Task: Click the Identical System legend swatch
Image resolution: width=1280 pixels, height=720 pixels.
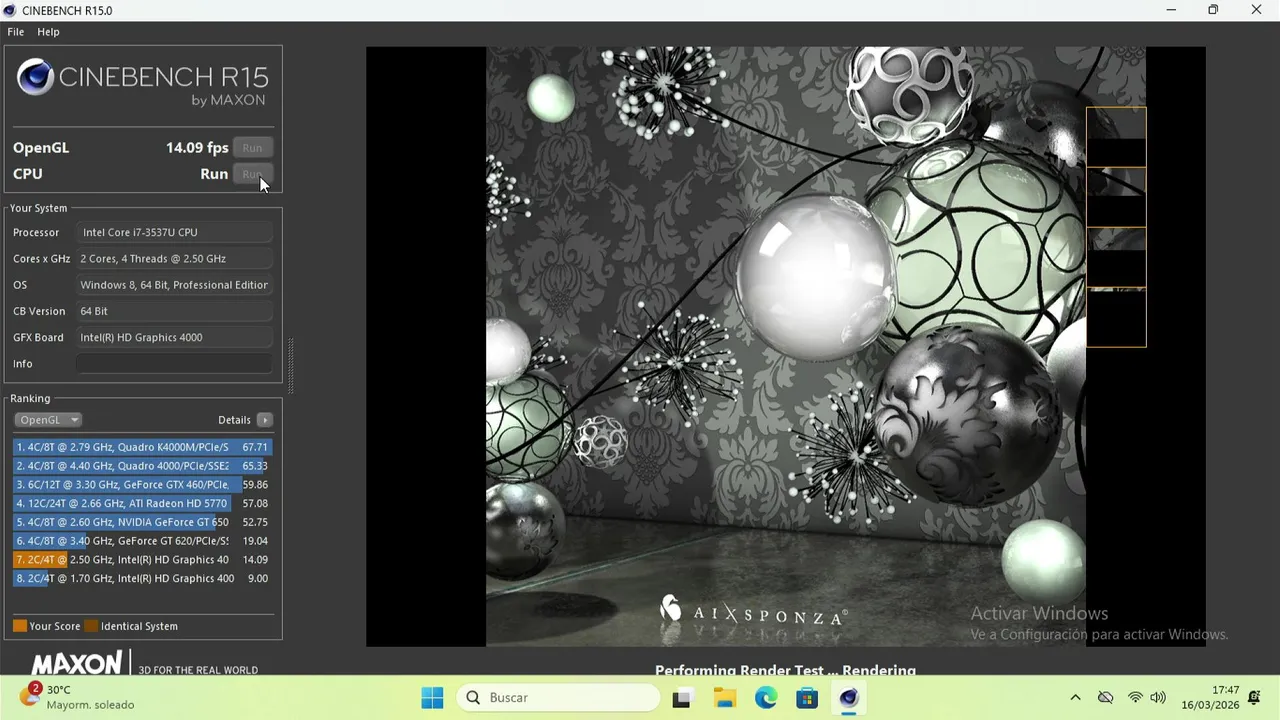Action: click(x=91, y=626)
